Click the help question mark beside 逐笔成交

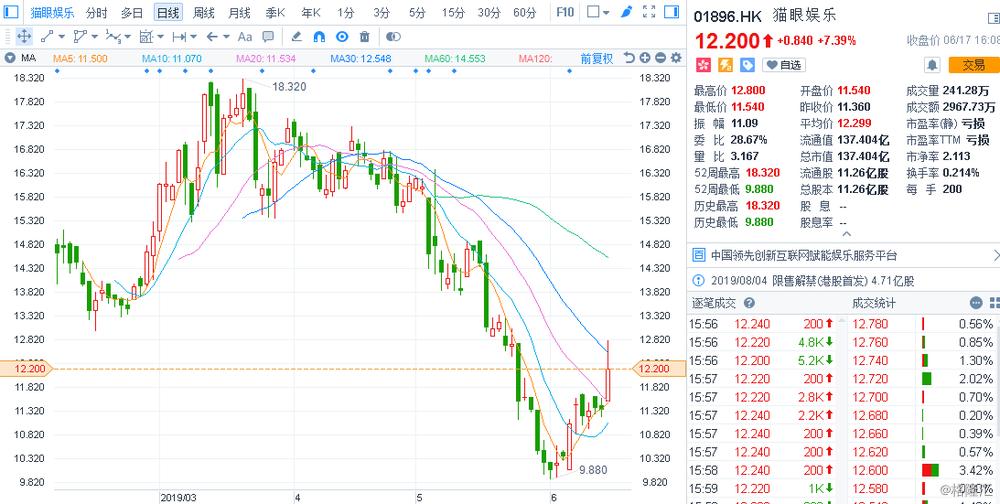749,303
